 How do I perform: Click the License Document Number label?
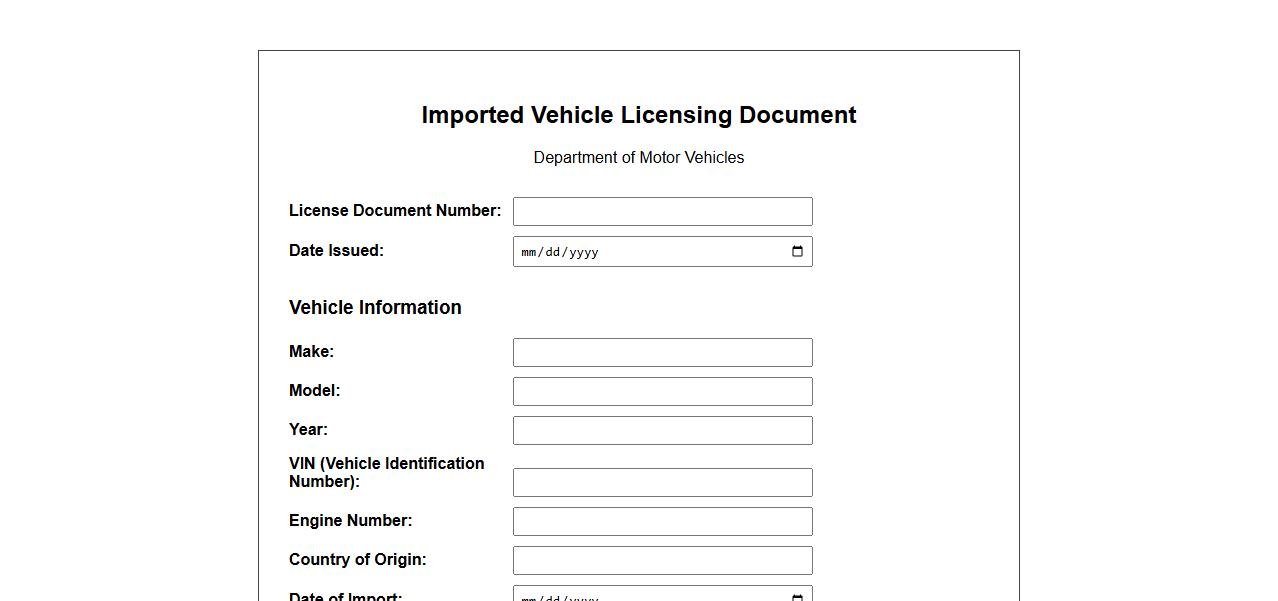click(x=395, y=211)
